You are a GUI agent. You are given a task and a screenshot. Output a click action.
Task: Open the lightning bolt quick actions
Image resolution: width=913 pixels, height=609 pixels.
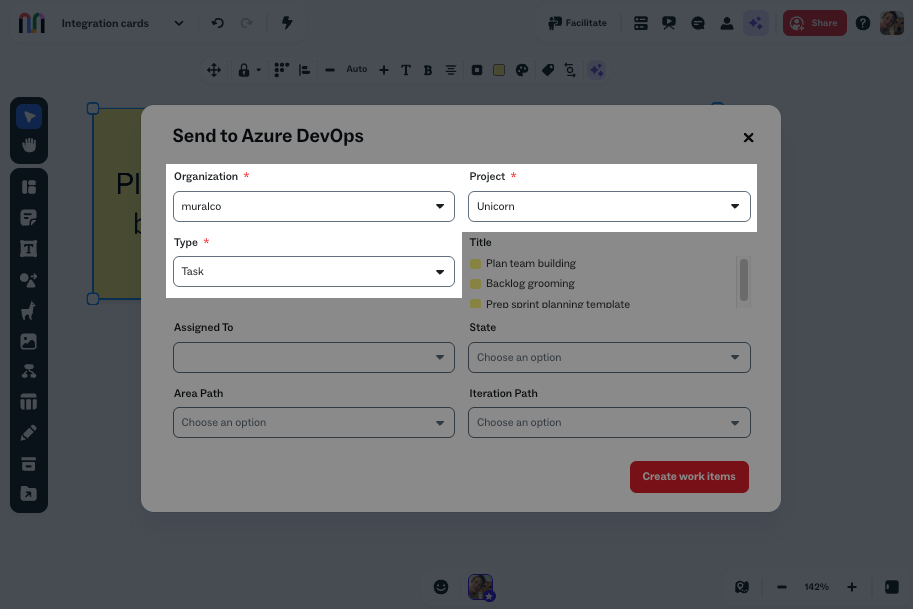[287, 23]
